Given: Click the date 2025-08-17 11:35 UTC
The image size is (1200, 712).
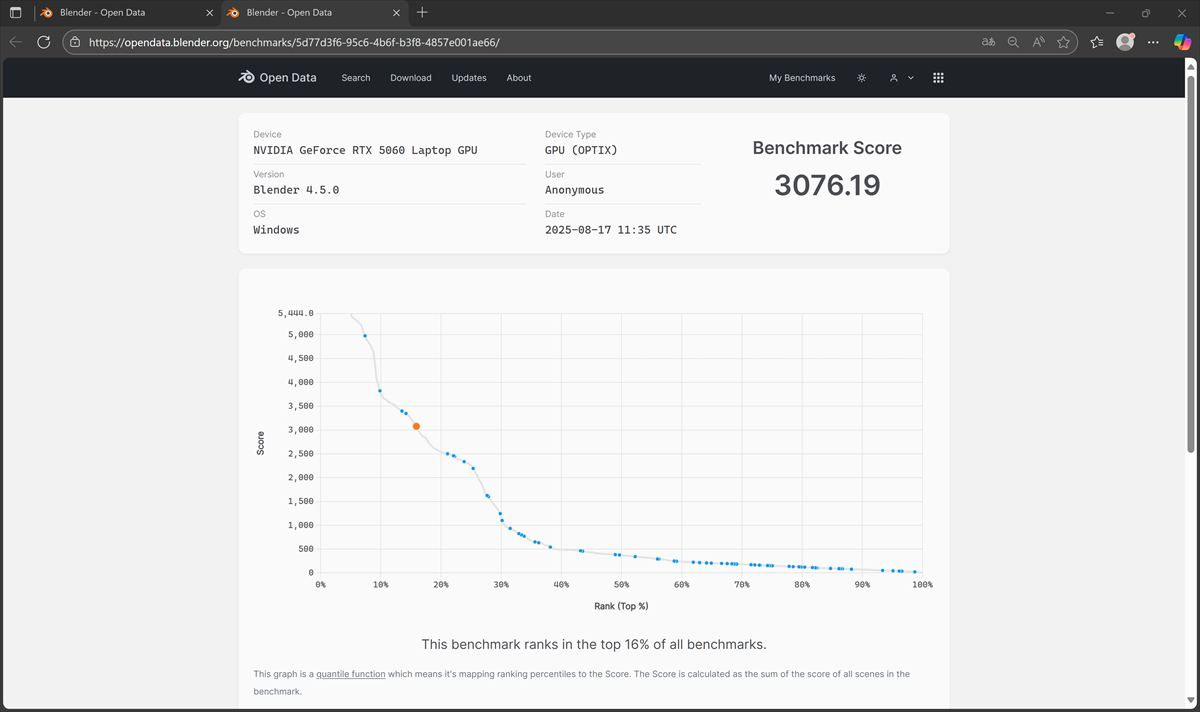Looking at the screenshot, I should pyautogui.click(x=611, y=230).
